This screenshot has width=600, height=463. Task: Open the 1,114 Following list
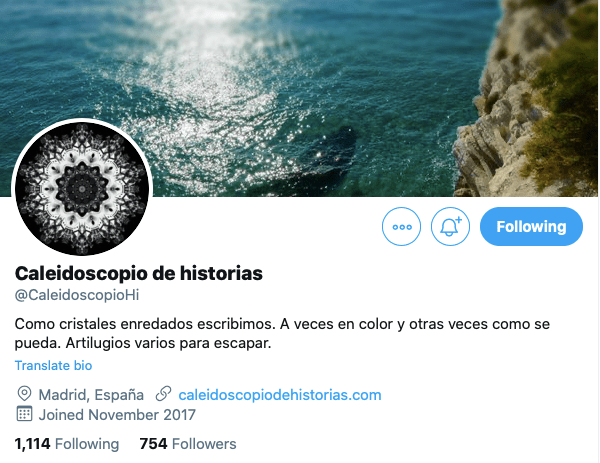[x=67, y=444]
